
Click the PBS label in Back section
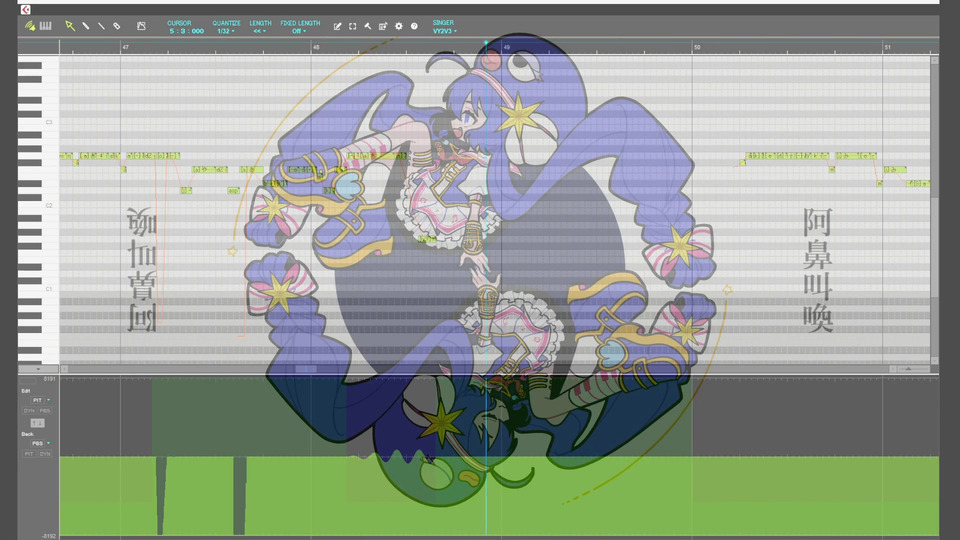coord(37,443)
